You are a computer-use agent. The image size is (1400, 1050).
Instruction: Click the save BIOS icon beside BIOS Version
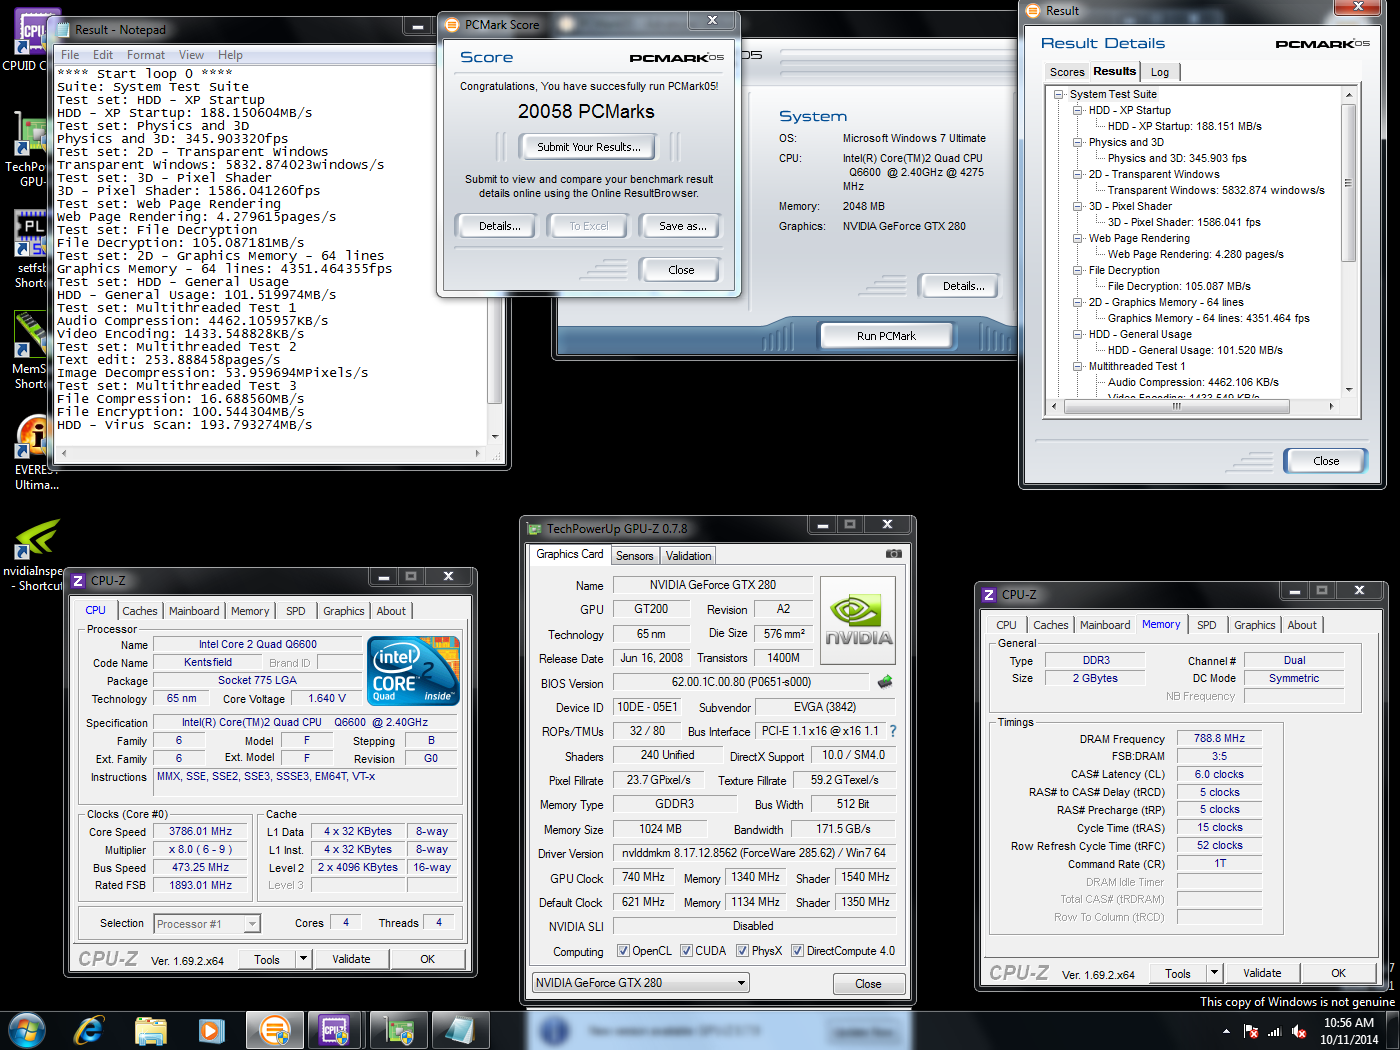[x=885, y=682]
